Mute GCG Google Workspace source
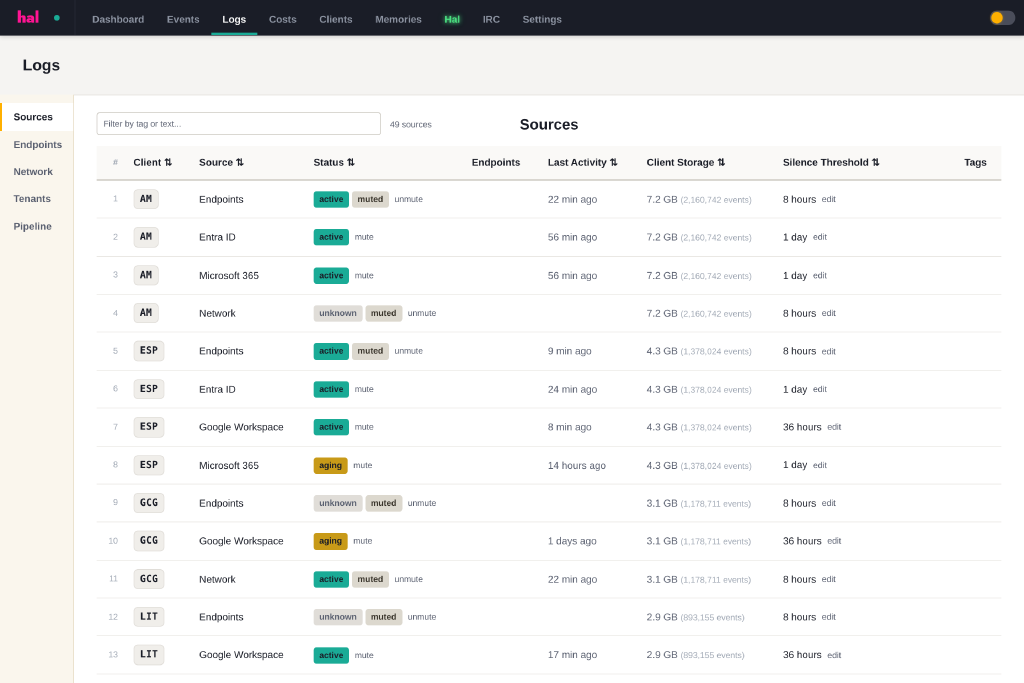Image resolution: width=1024 pixels, height=683 pixels. pos(362,541)
